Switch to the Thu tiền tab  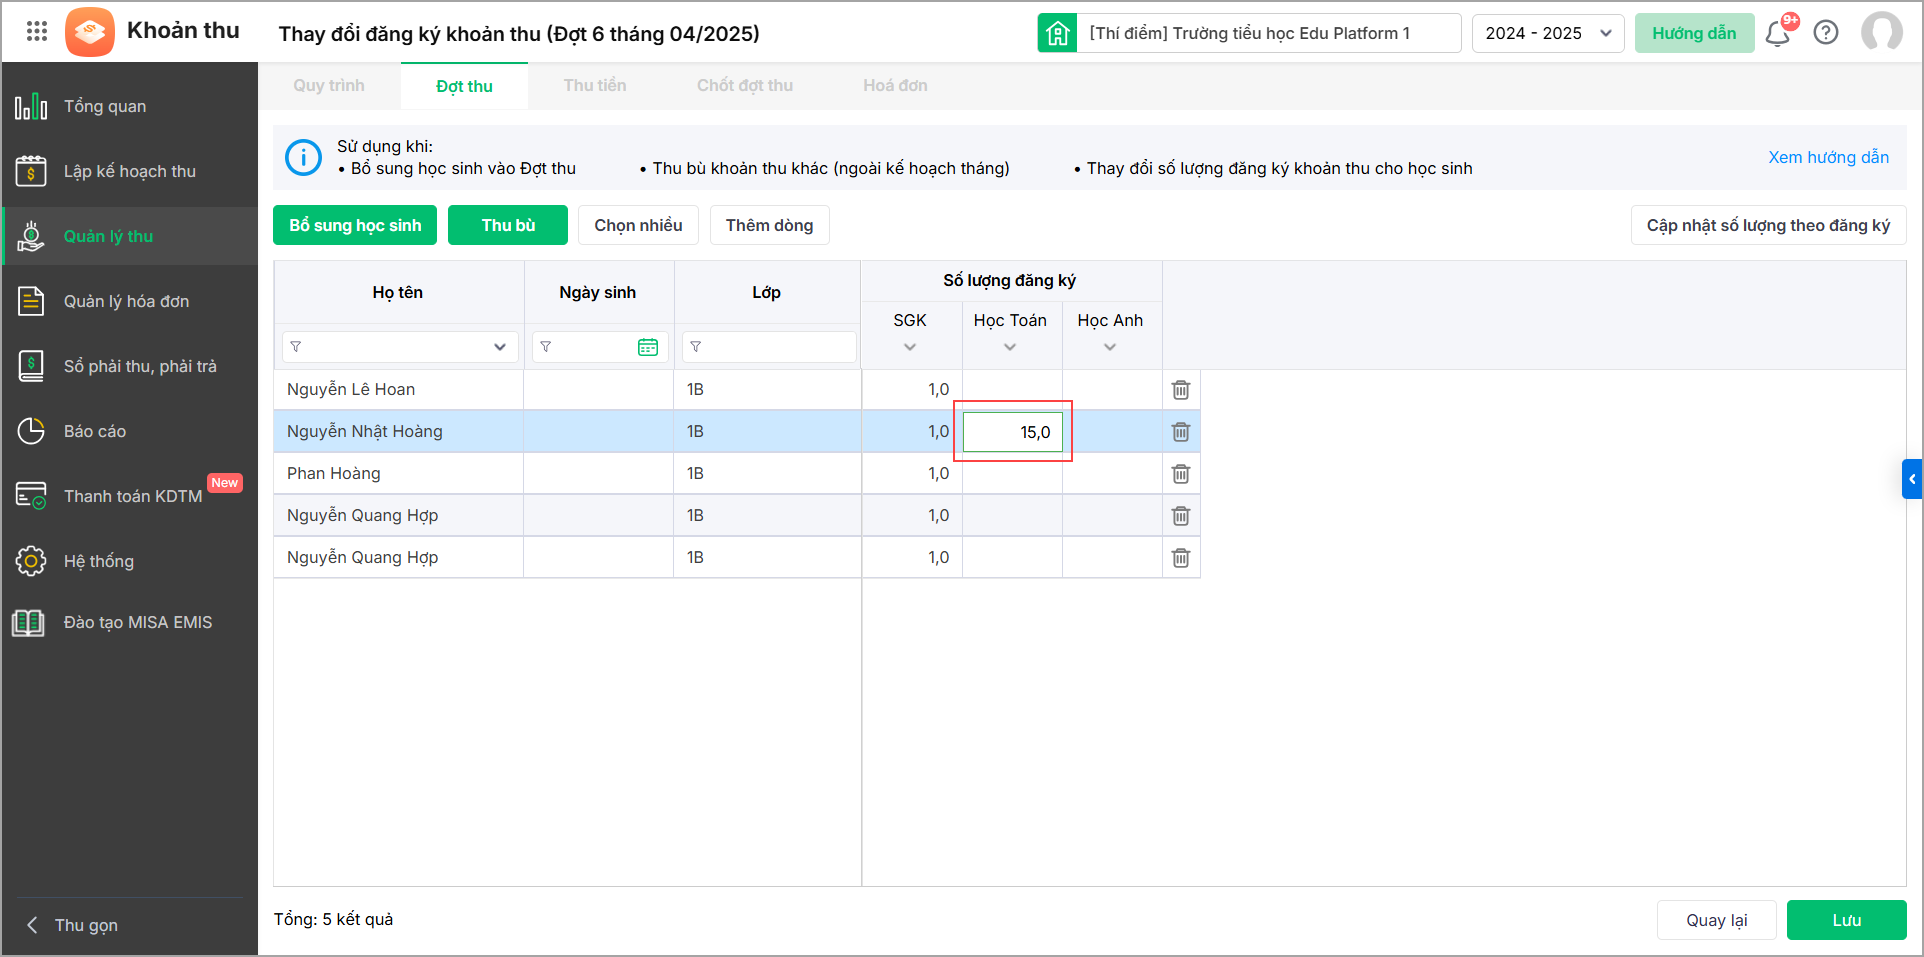(x=594, y=86)
